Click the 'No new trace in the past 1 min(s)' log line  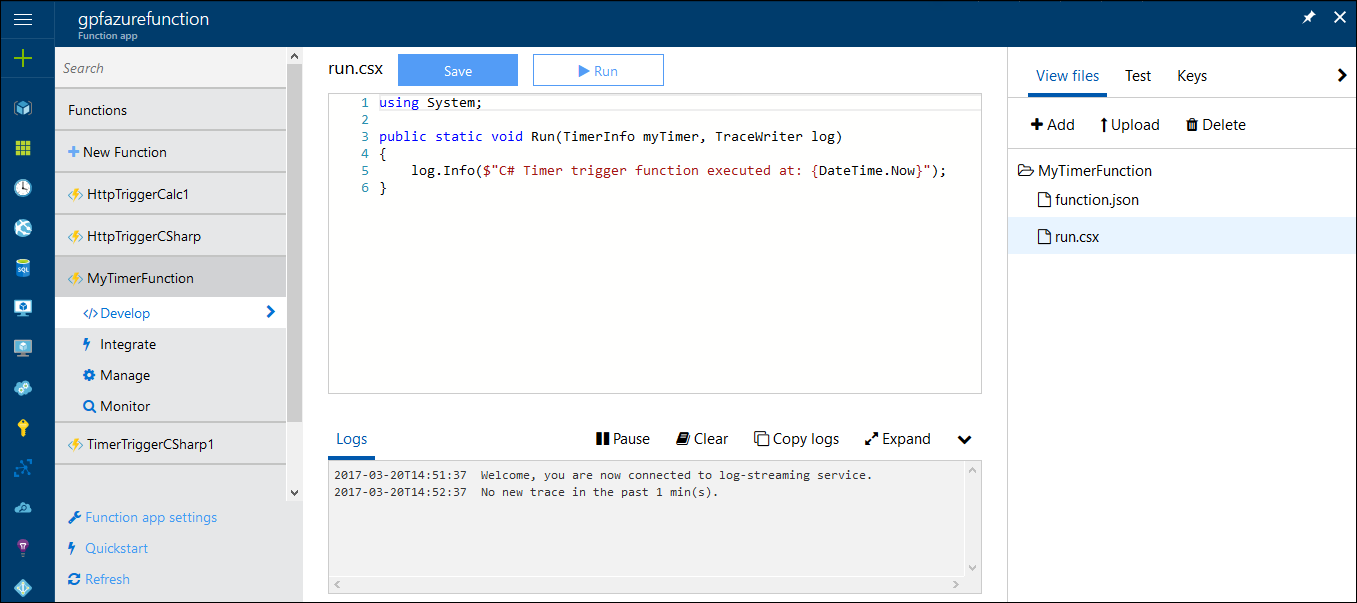tap(526, 492)
